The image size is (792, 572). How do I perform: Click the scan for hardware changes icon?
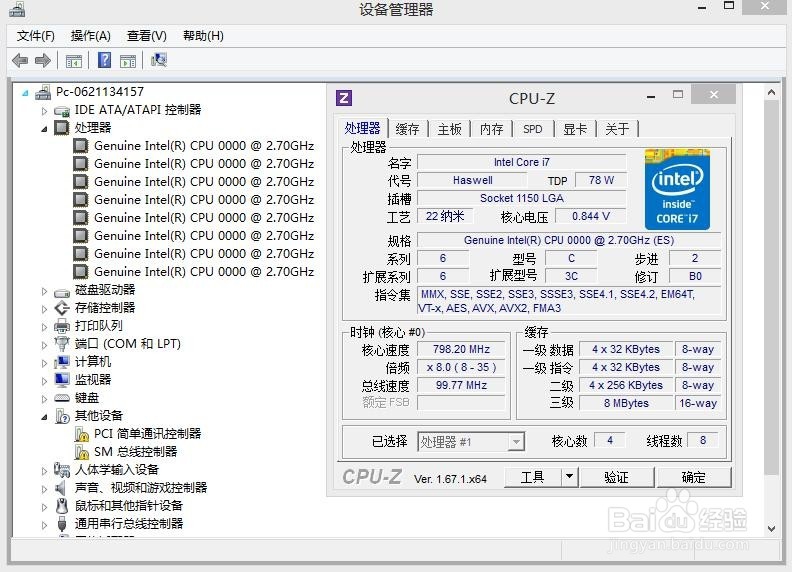[159, 60]
